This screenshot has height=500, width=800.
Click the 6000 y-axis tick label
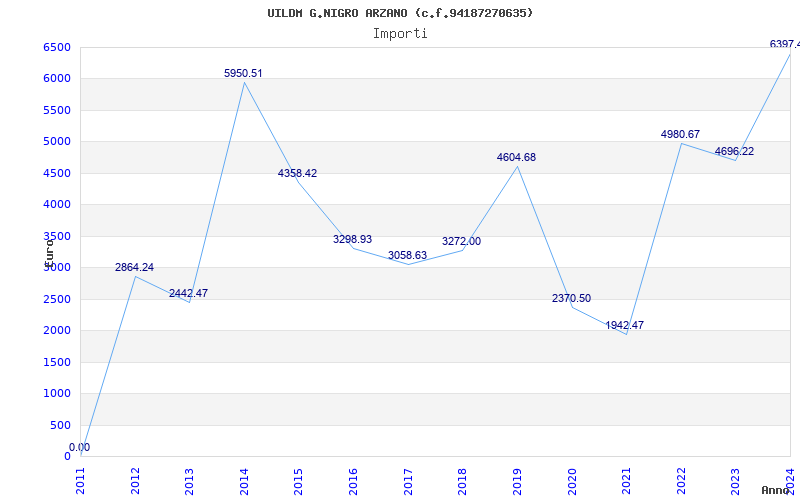(57, 79)
